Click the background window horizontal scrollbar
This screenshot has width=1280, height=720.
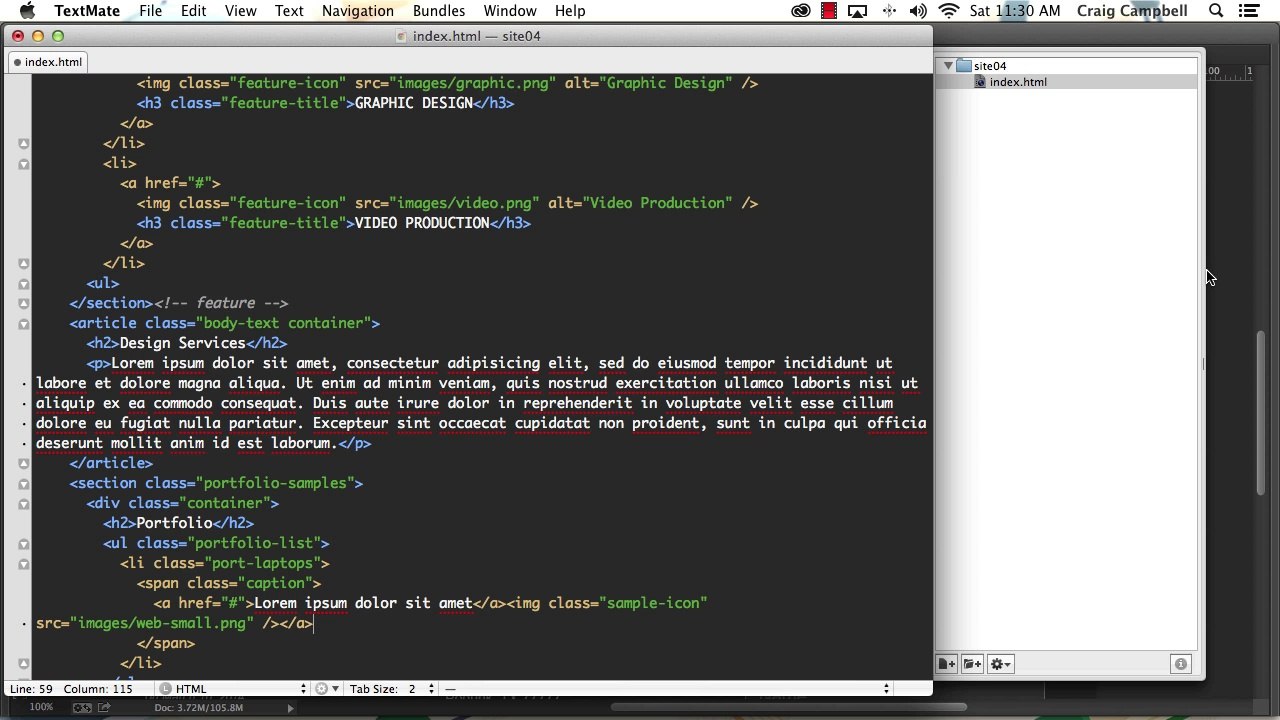790,708
